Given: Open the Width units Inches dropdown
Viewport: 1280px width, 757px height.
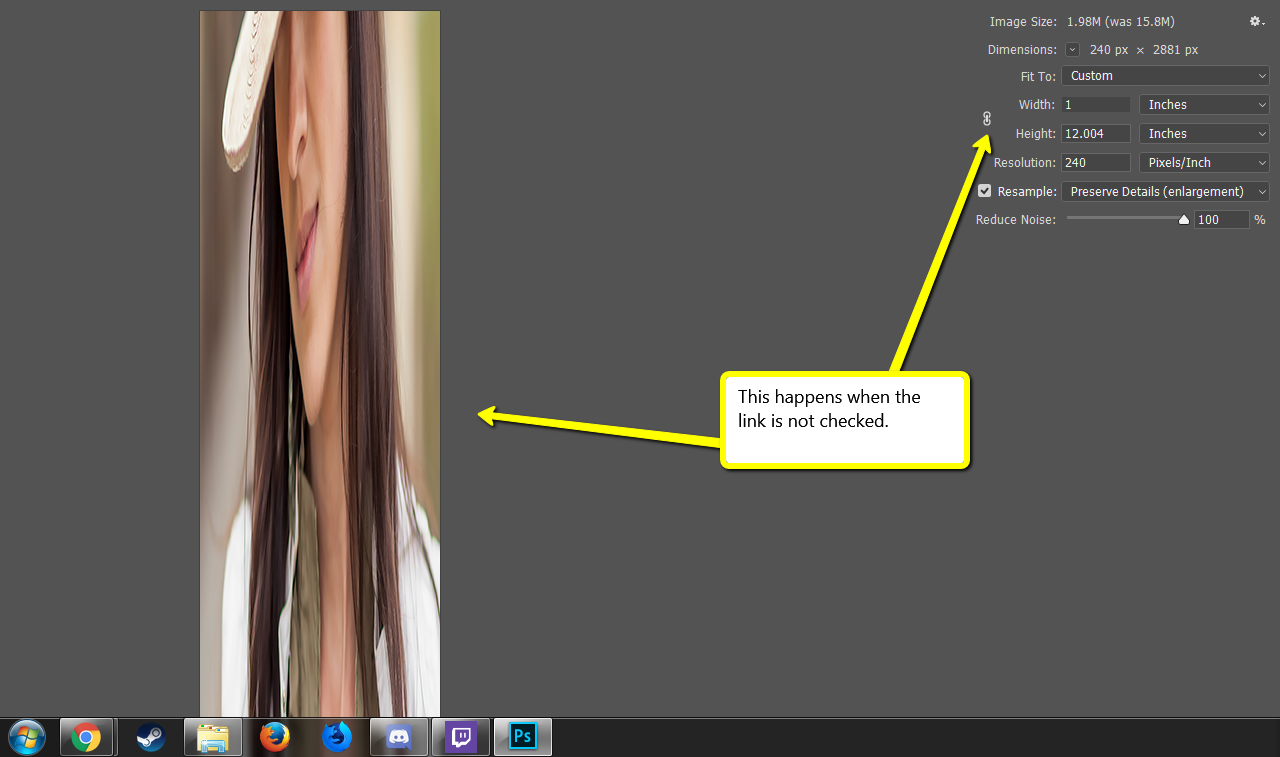Looking at the screenshot, I should [x=1204, y=104].
